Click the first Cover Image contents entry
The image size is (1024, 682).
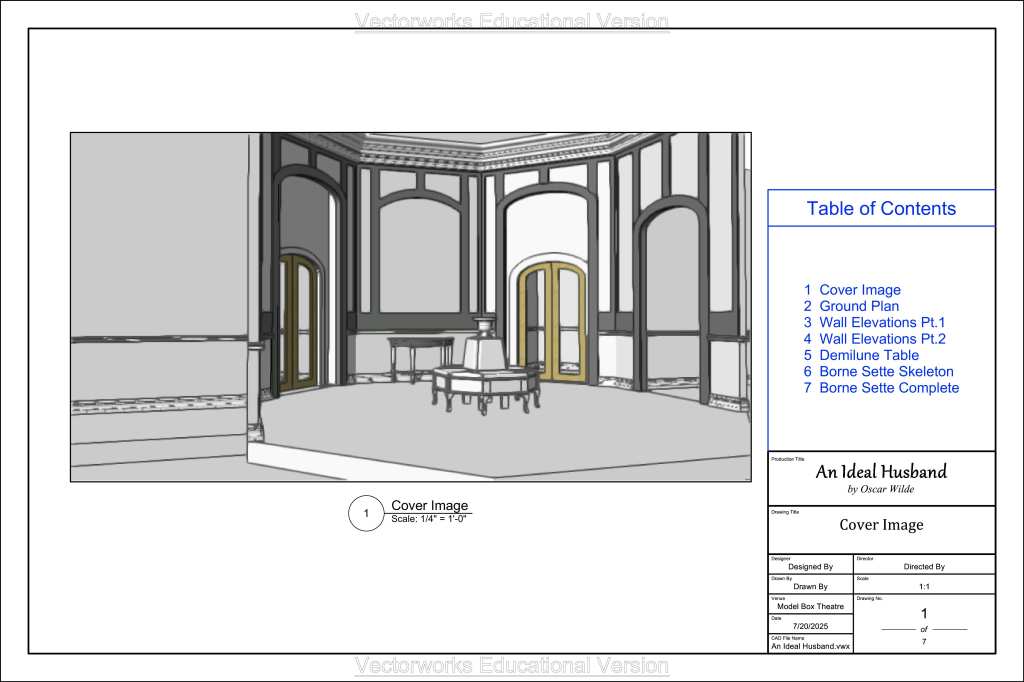(x=859, y=290)
